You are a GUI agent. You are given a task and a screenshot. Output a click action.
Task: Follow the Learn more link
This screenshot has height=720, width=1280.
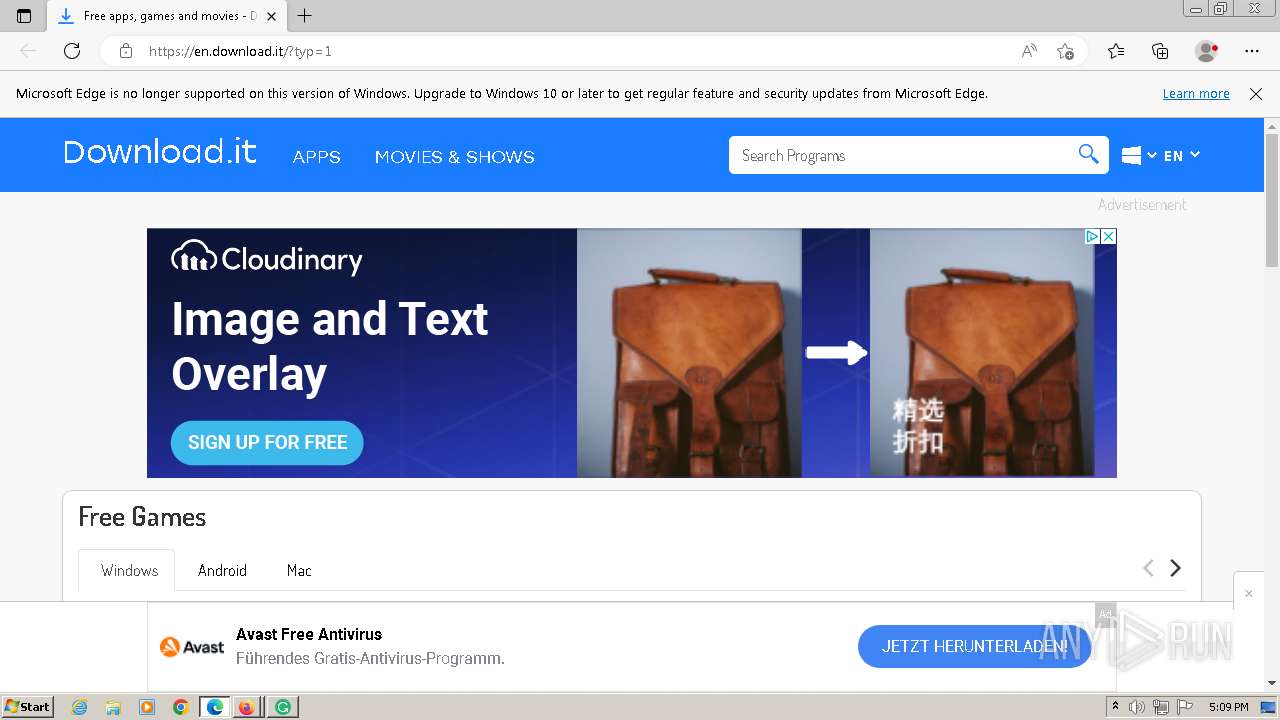(1196, 94)
